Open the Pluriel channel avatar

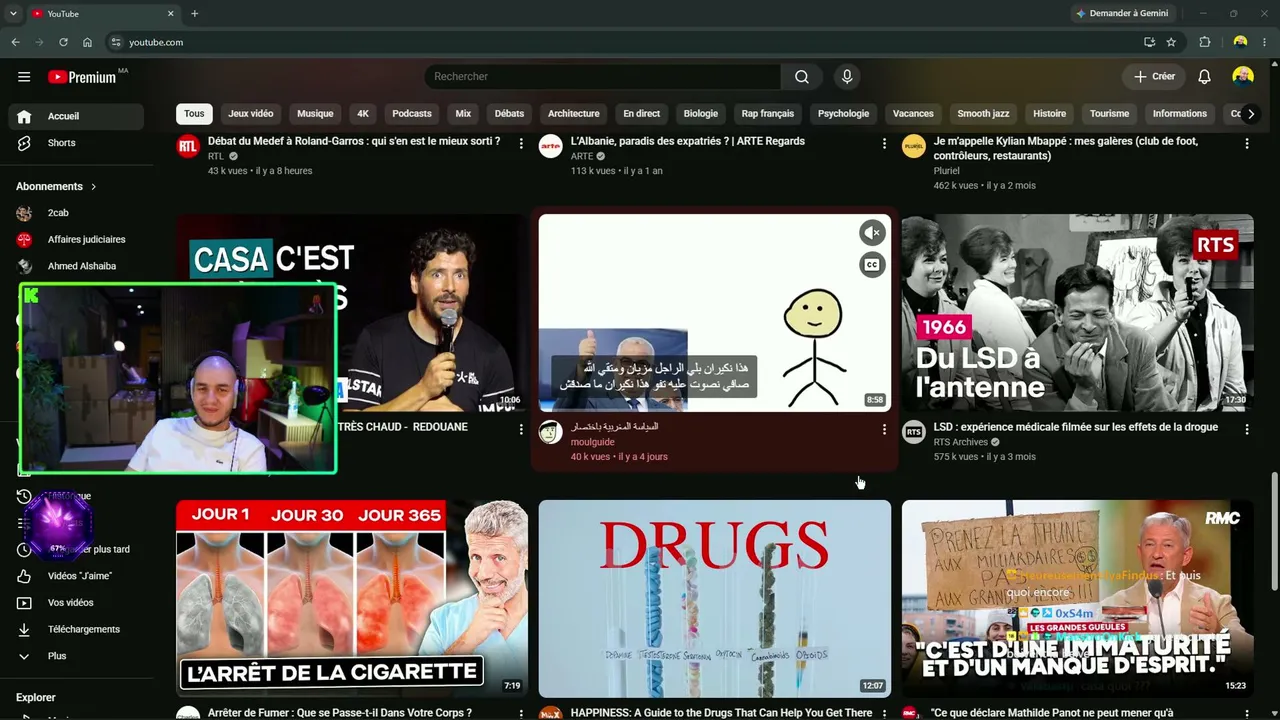tap(914, 147)
